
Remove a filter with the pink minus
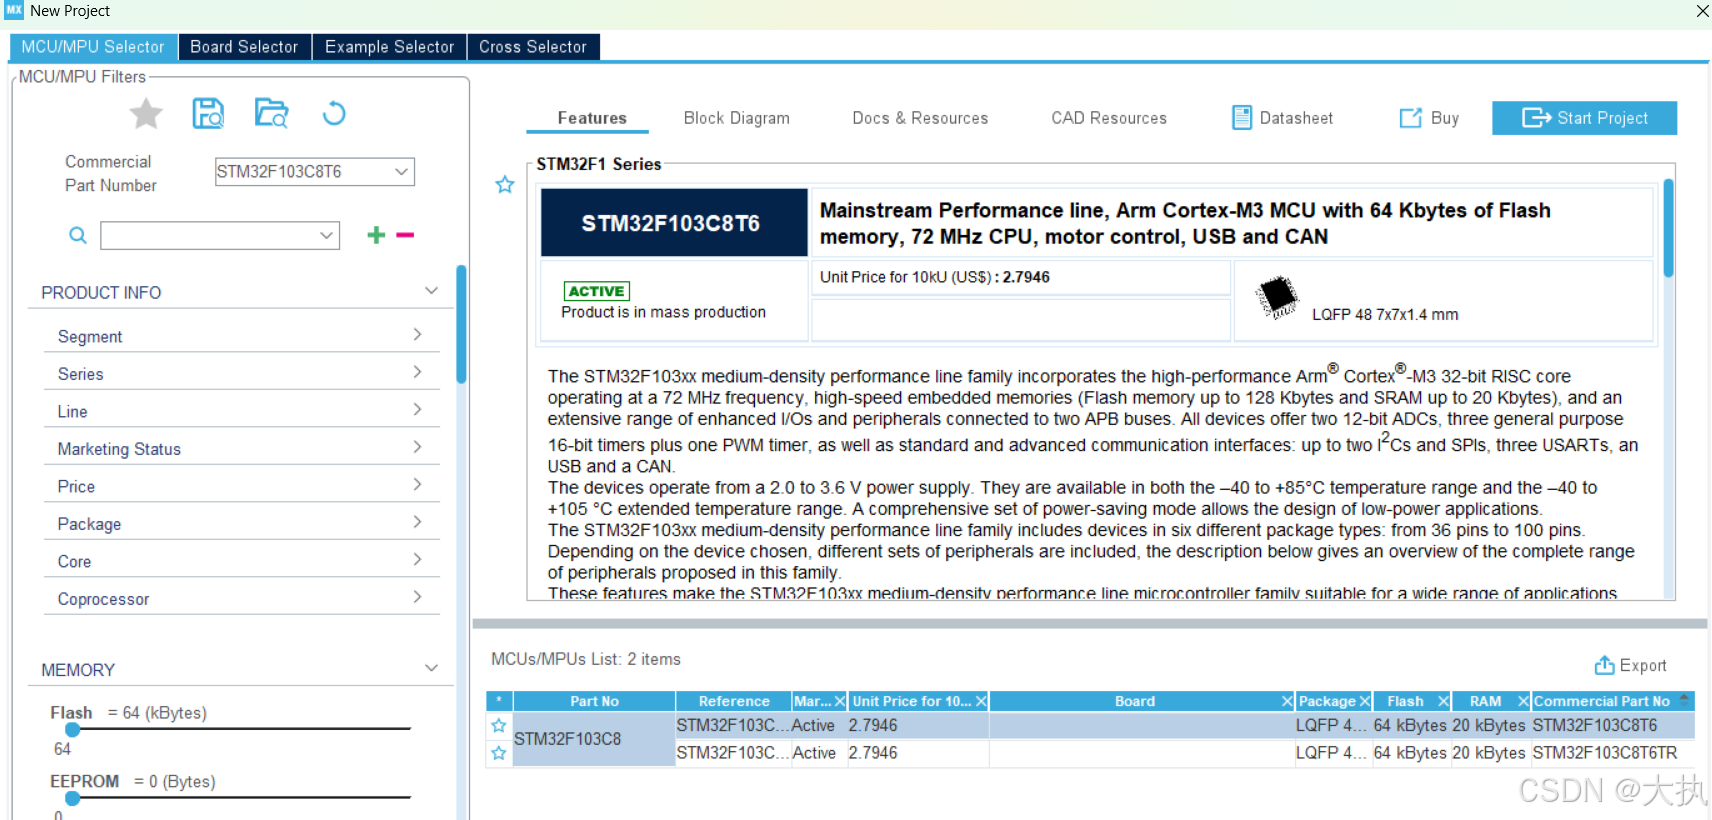pyautogui.click(x=405, y=235)
